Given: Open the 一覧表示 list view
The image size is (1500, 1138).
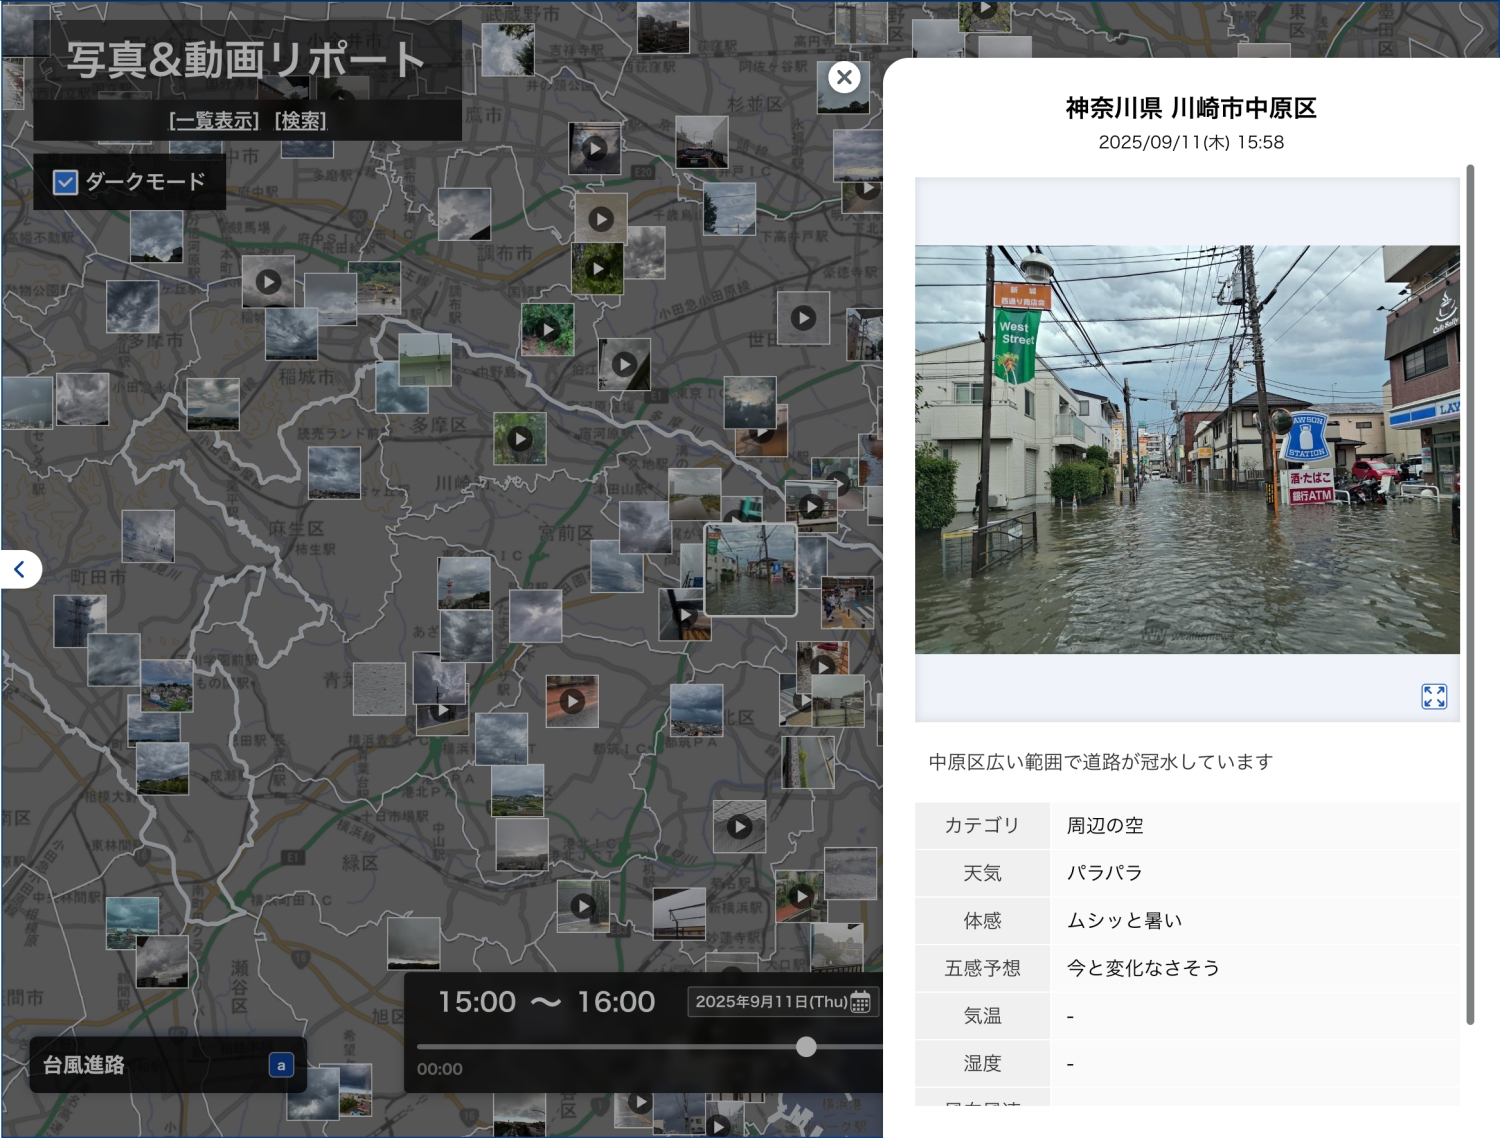Looking at the screenshot, I should 214,121.
